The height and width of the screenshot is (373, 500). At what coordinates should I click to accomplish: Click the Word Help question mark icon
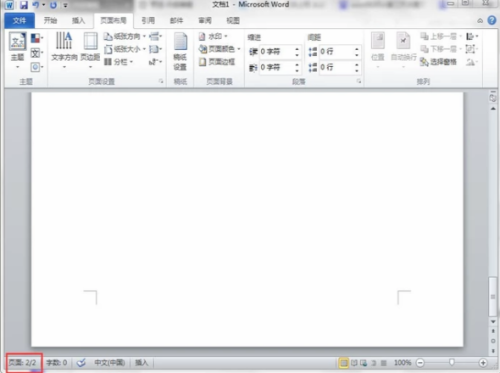pos(492,20)
